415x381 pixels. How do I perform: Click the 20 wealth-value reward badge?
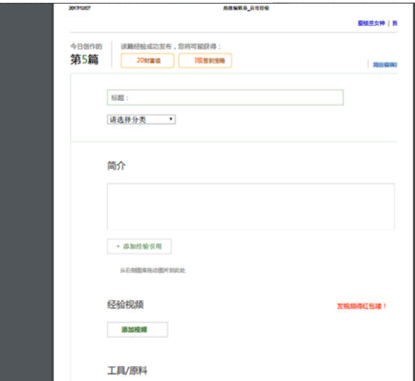[147, 61]
